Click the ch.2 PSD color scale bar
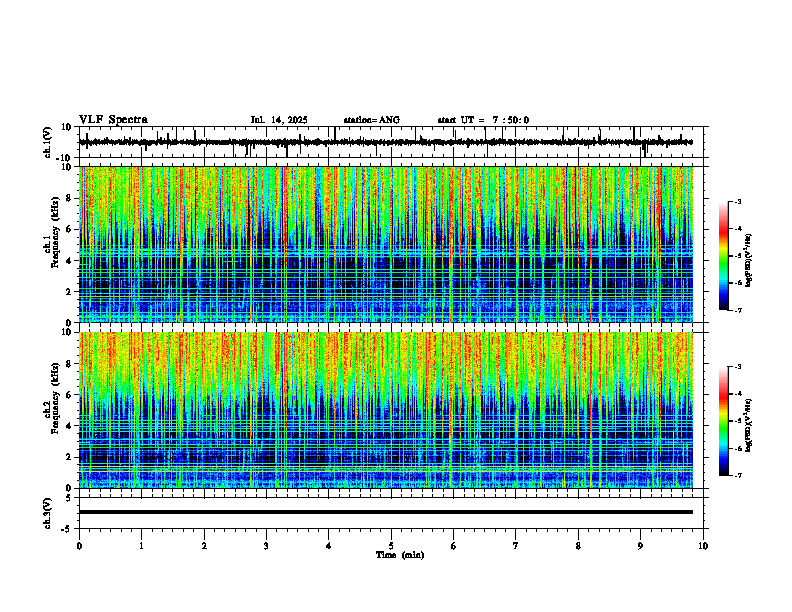 [x=724, y=421]
